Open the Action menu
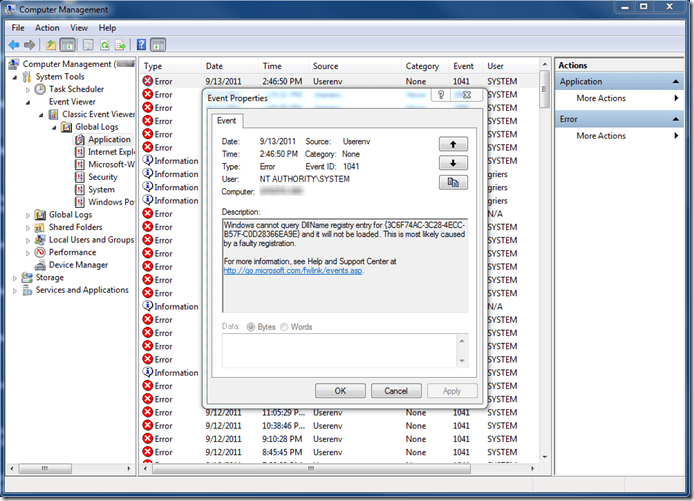 click(47, 28)
